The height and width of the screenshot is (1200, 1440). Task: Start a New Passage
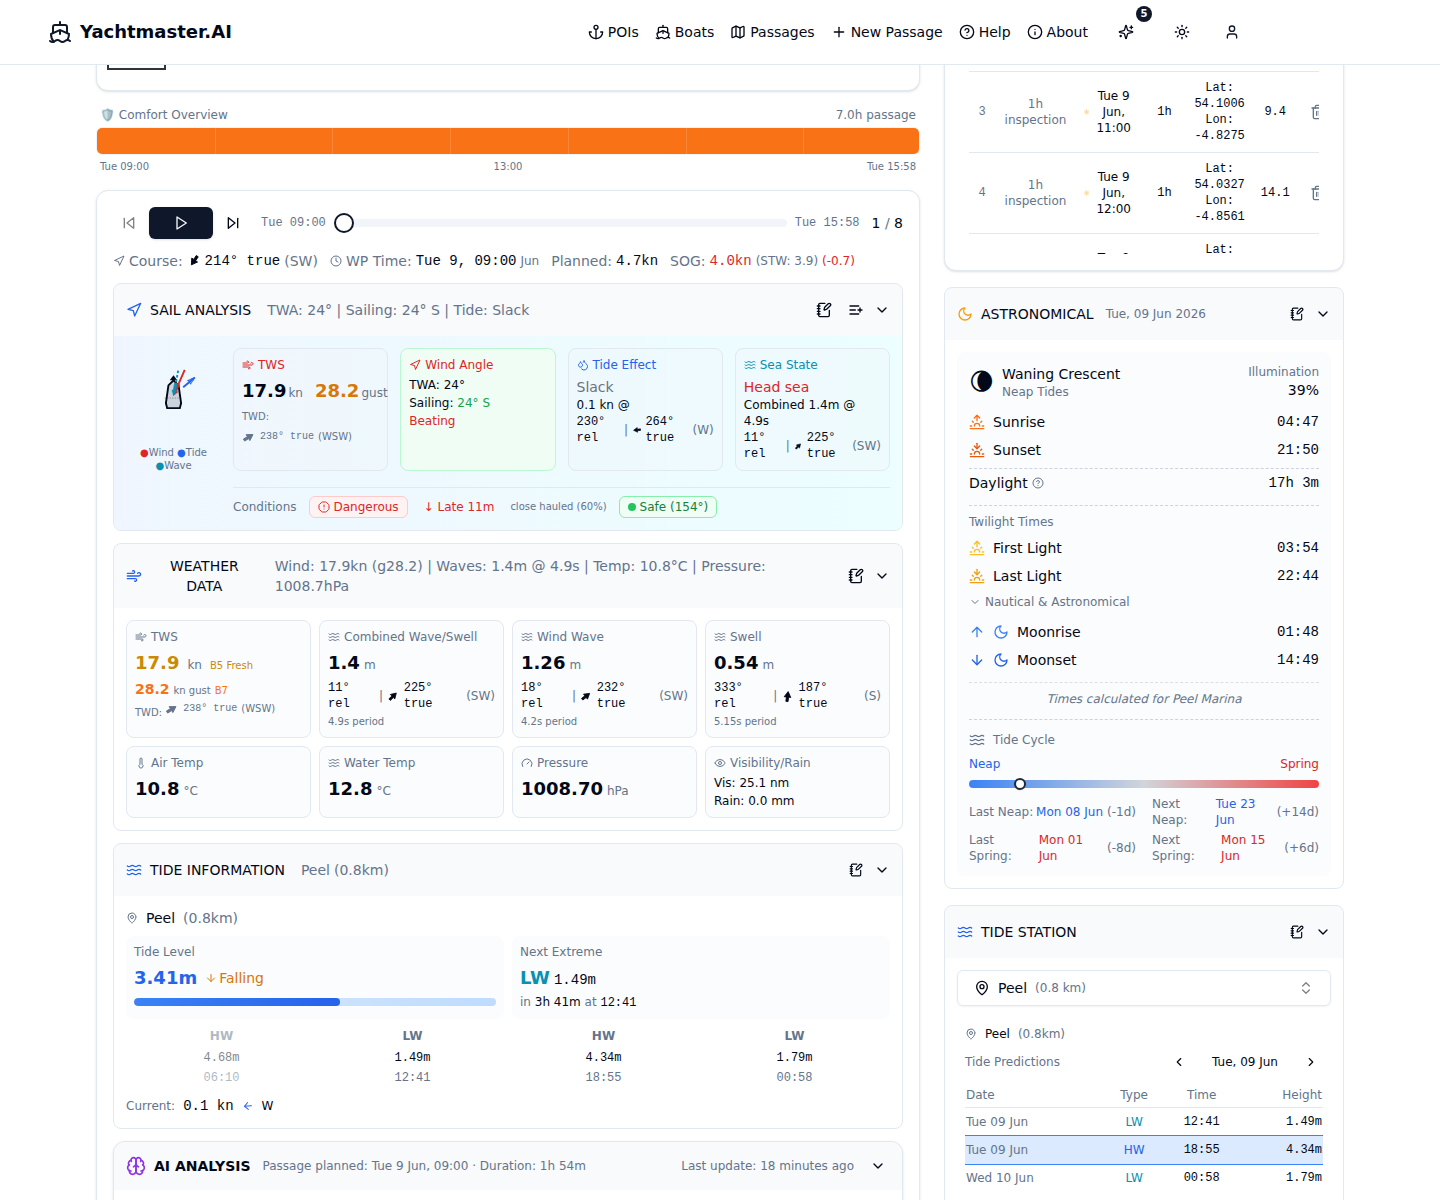click(x=887, y=32)
